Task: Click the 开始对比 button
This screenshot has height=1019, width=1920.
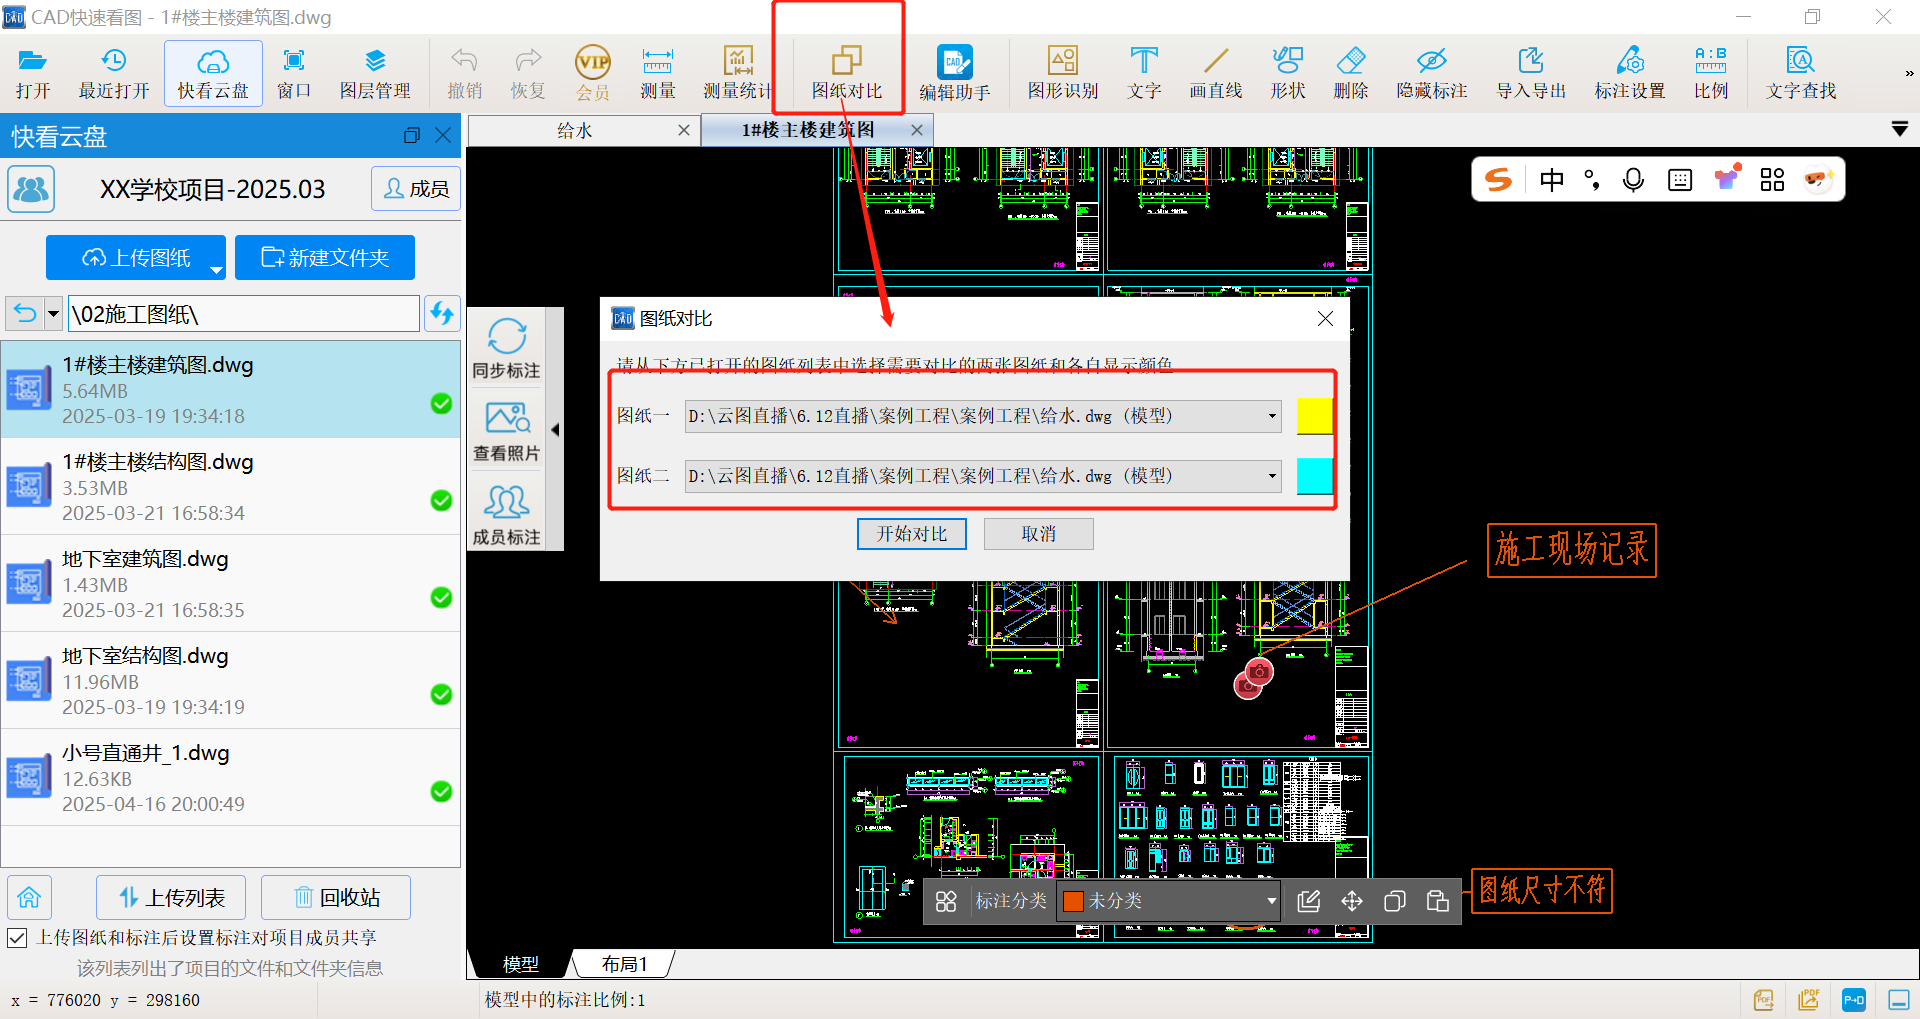Action: (x=911, y=534)
